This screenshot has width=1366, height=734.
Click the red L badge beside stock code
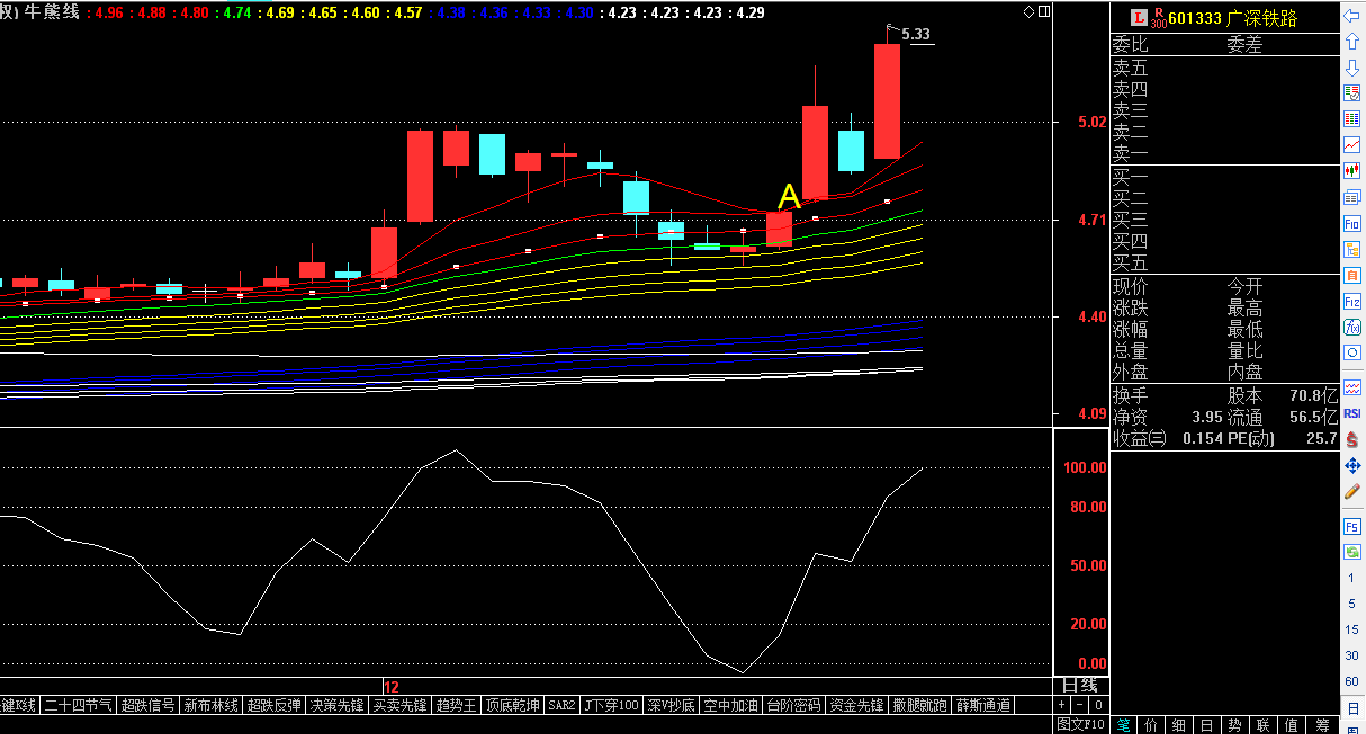(x=1138, y=17)
